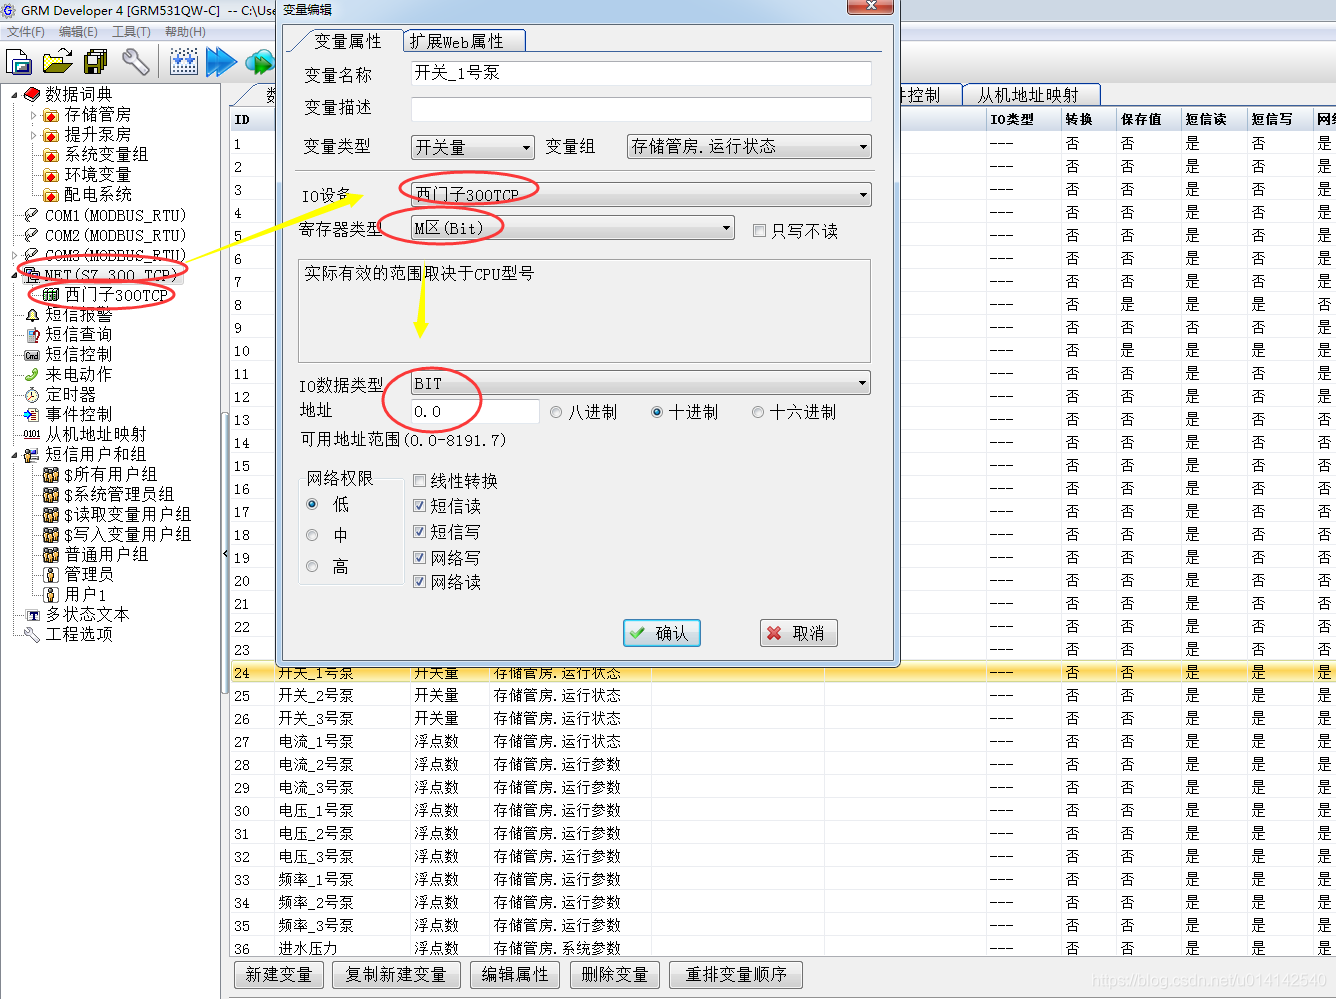Viewport: 1336px width, 999px height.
Task: Confirm changes with the 确认 button
Action: 661,632
